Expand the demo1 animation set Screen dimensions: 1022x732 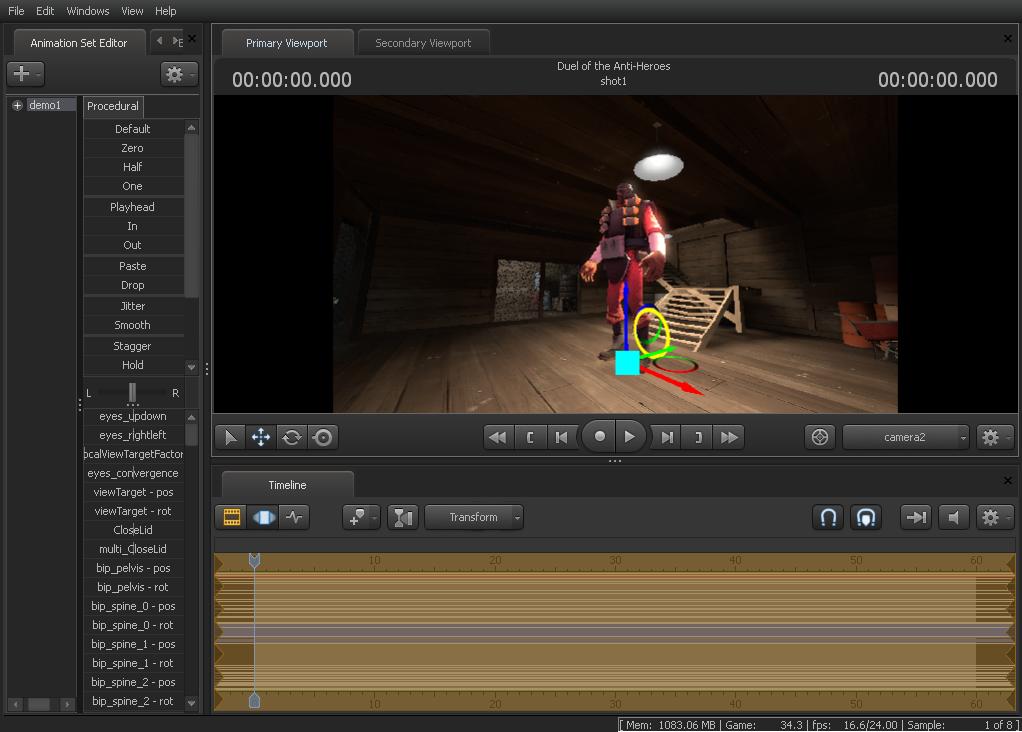coord(17,105)
